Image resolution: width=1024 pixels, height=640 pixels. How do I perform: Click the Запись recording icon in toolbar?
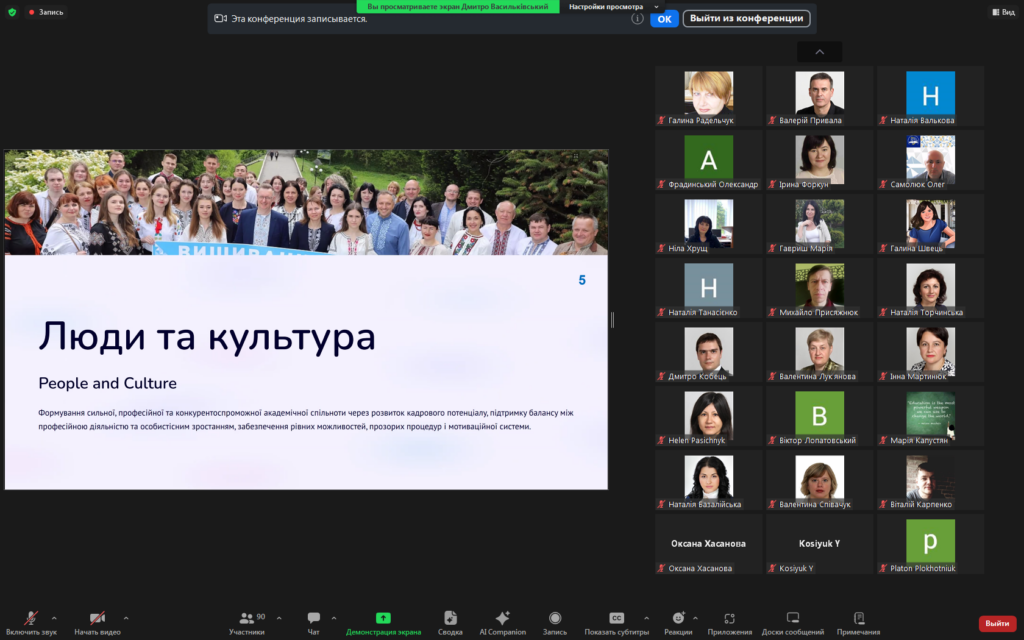click(x=555, y=618)
